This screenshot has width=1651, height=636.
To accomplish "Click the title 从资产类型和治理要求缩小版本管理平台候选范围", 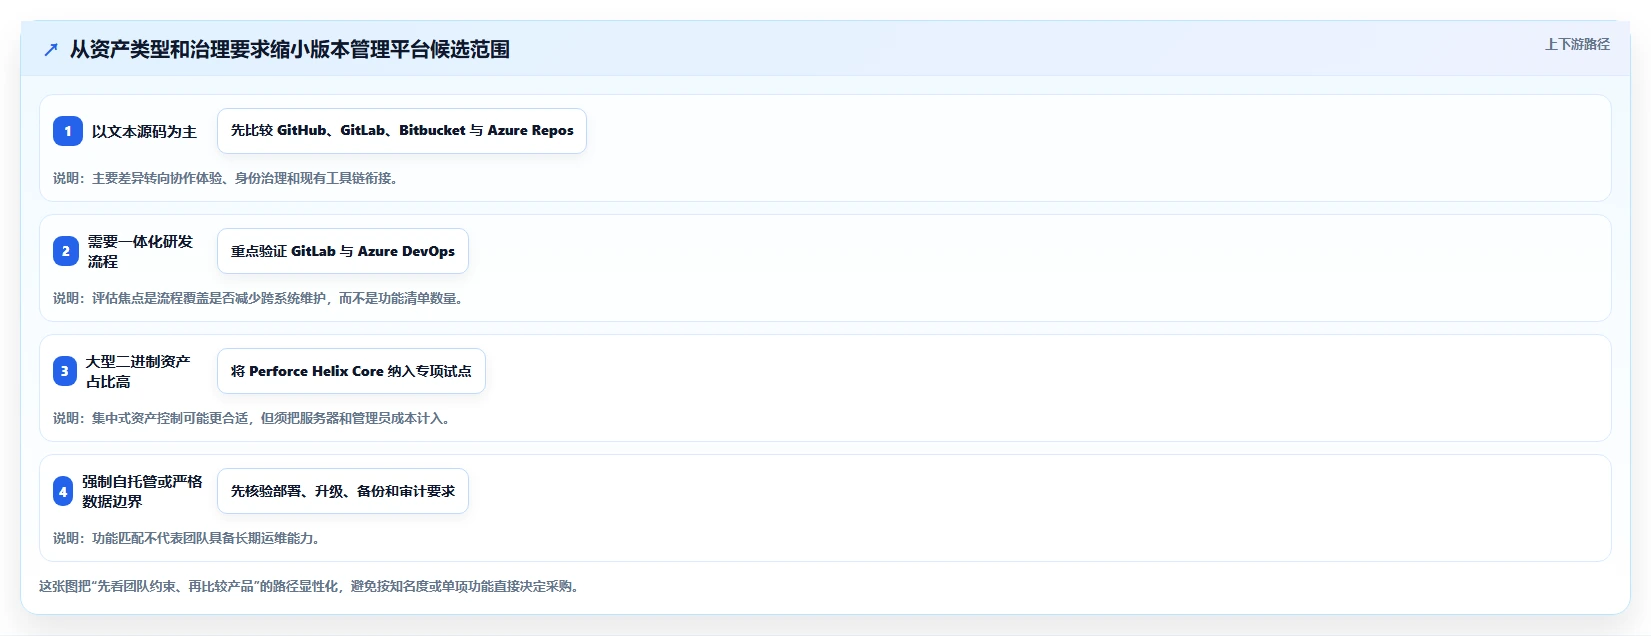I will tap(290, 49).
